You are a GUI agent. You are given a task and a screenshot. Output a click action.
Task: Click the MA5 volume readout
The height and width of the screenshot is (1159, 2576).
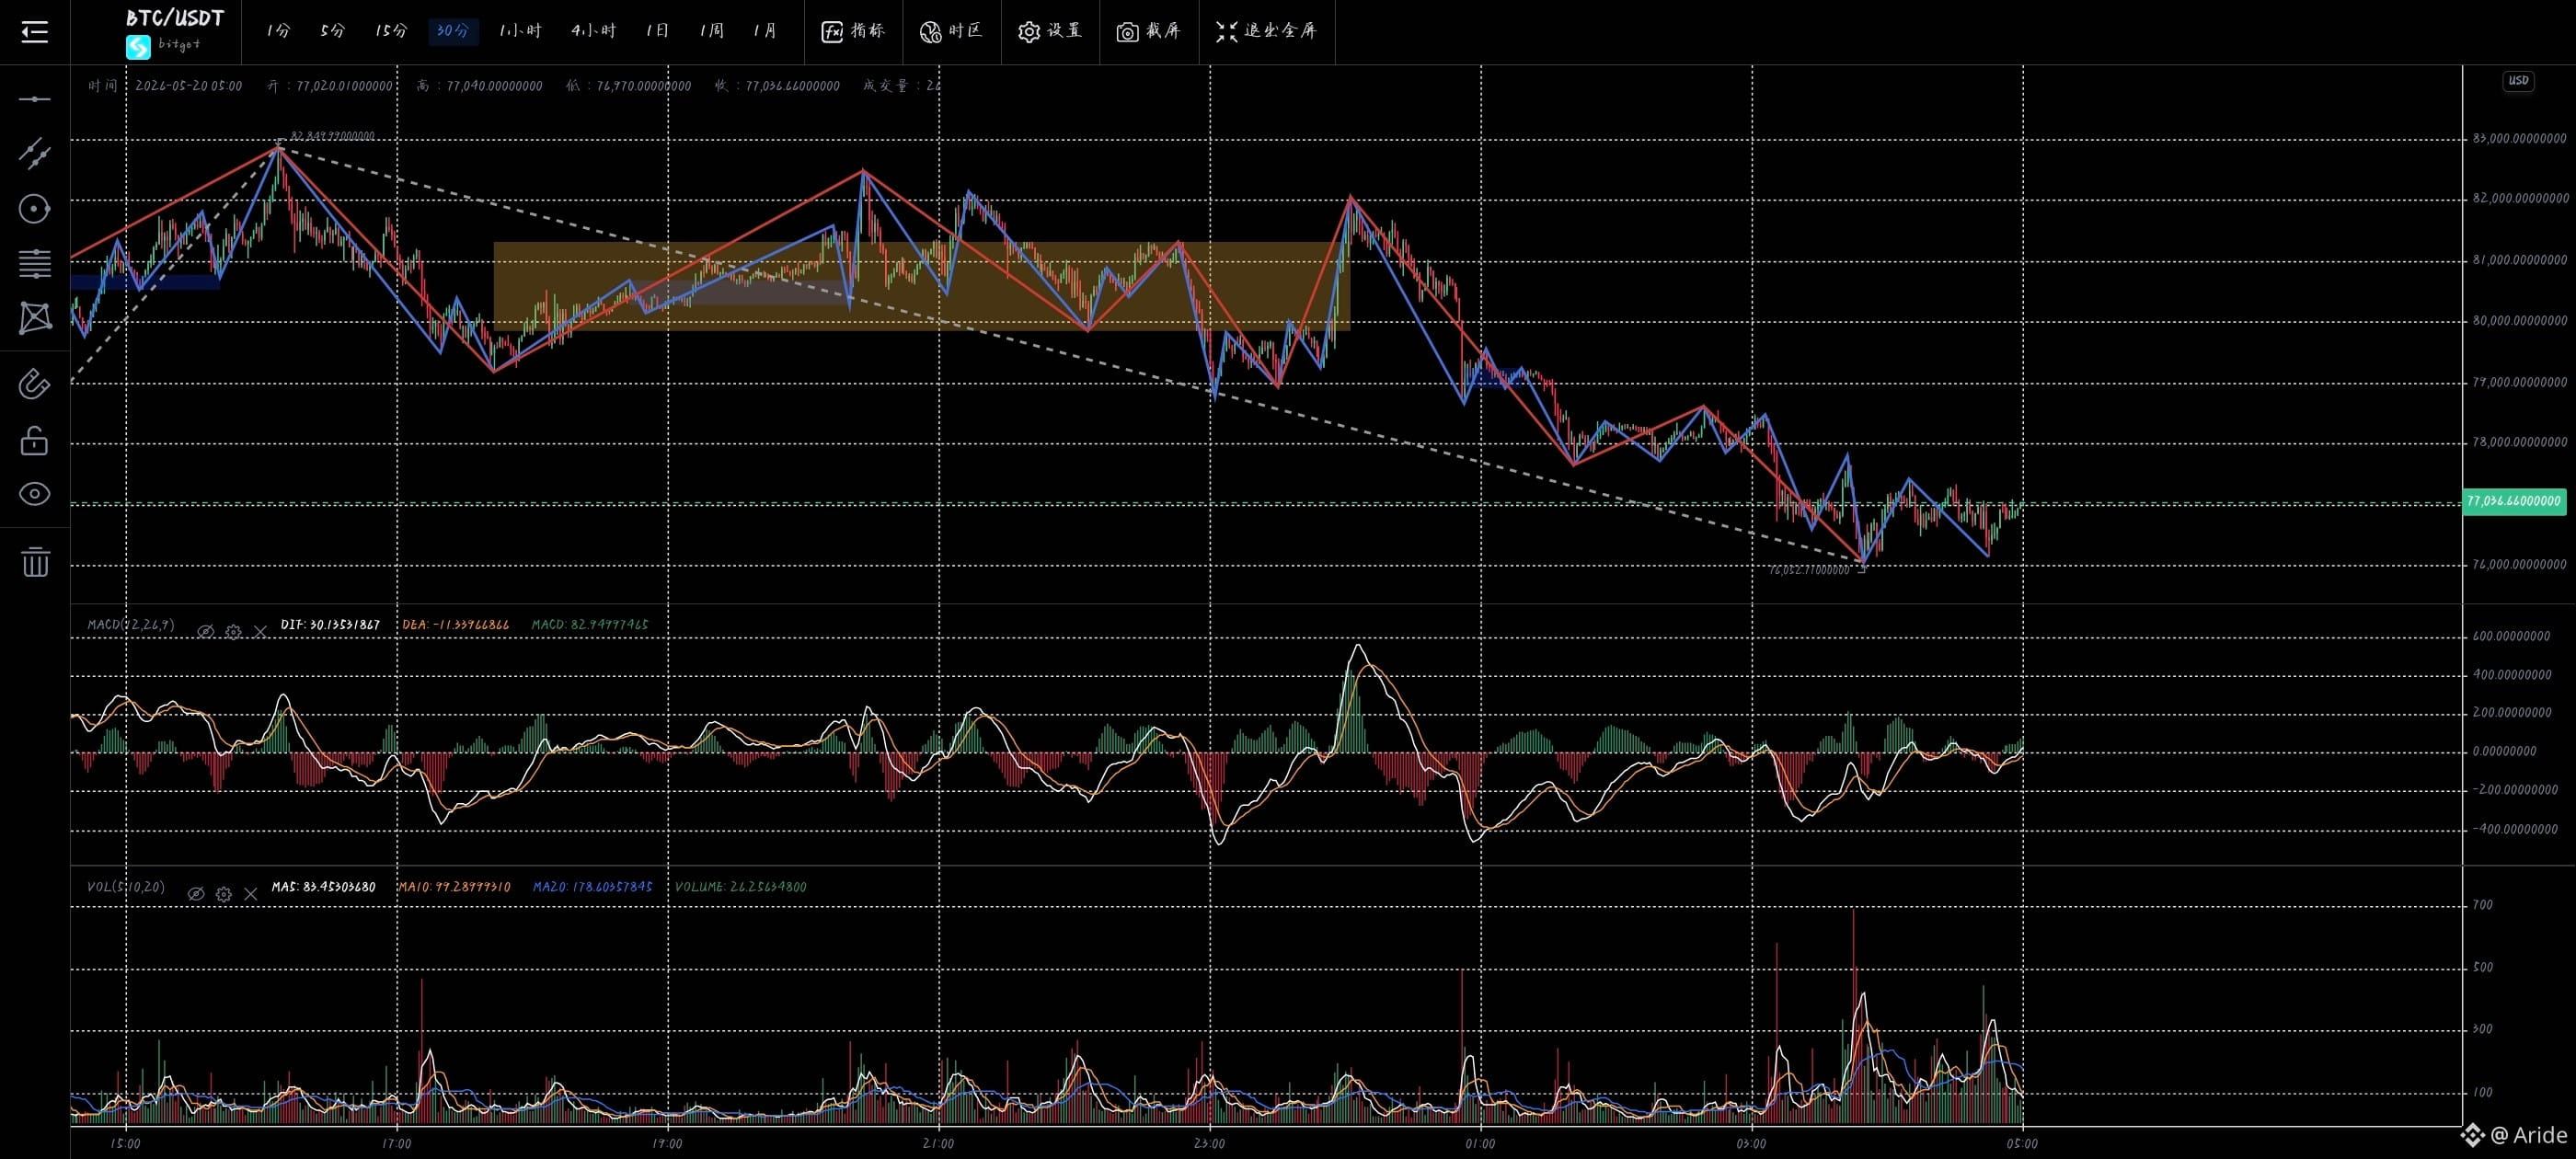pyautogui.click(x=324, y=888)
